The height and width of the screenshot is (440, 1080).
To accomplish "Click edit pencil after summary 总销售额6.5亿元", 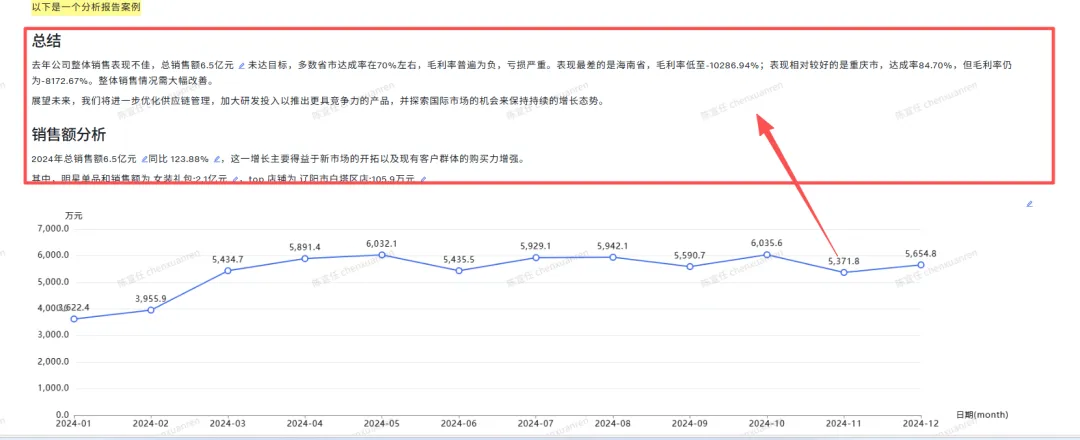I will click(241, 66).
